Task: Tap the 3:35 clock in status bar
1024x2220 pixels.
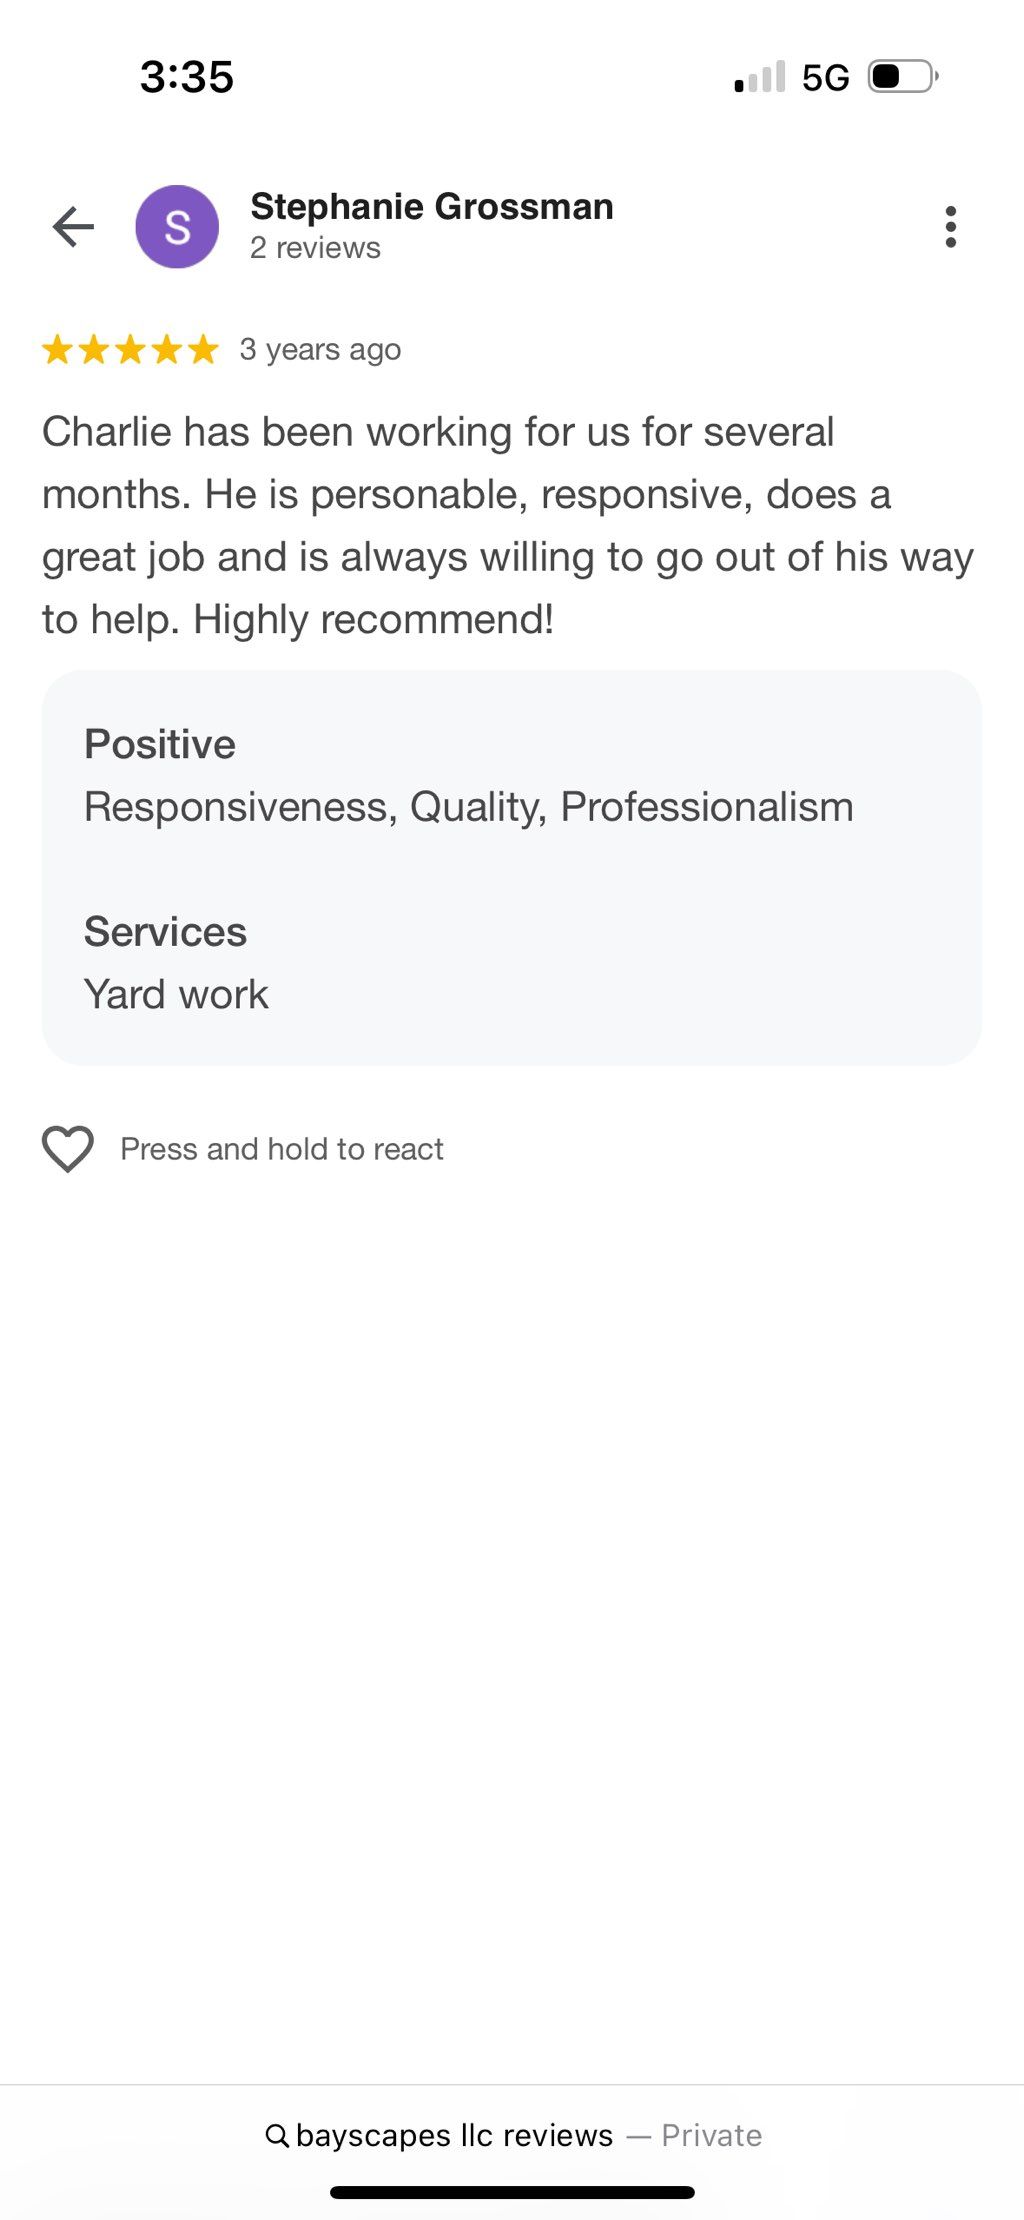Action: coord(187,77)
